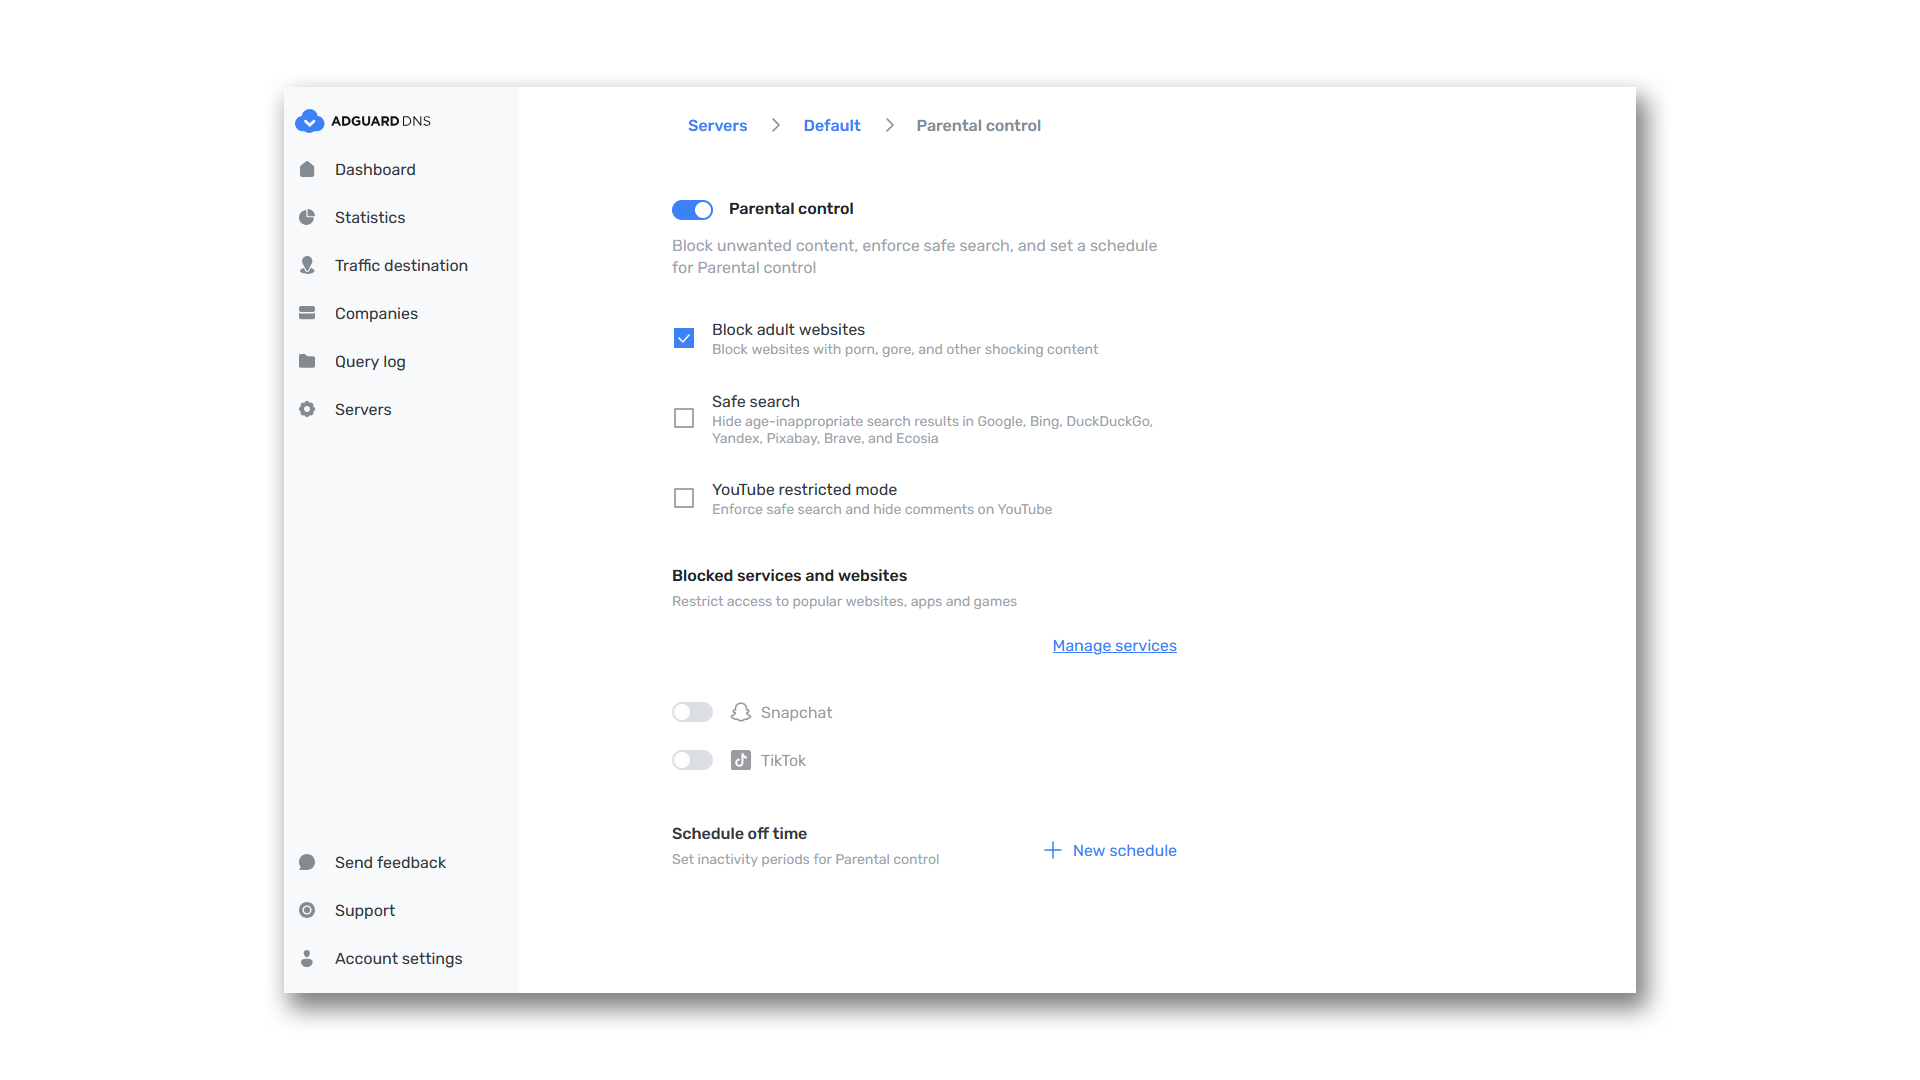Click the Companies sidebar icon
The image size is (1920, 1080).
coord(307,314)
